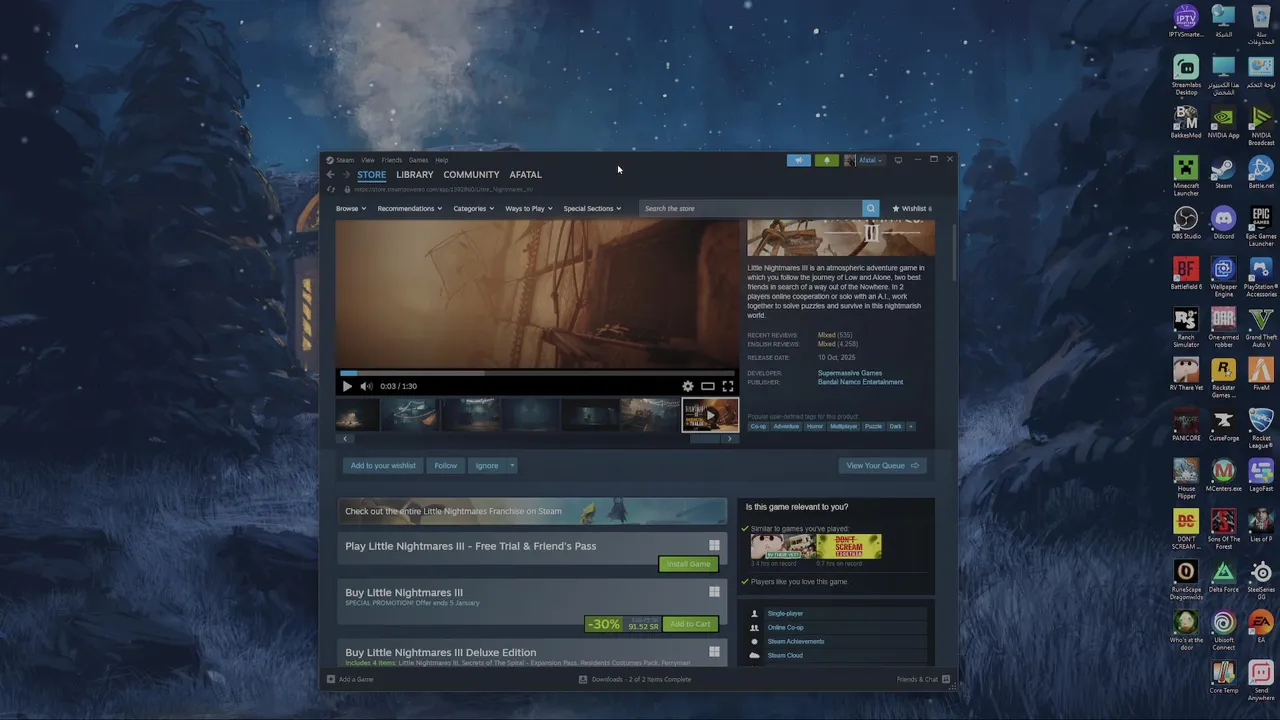The width and height of the screenshot is (1280, 720).
Task: Click Add a Game at bottom left
Action: click(350, 680)
